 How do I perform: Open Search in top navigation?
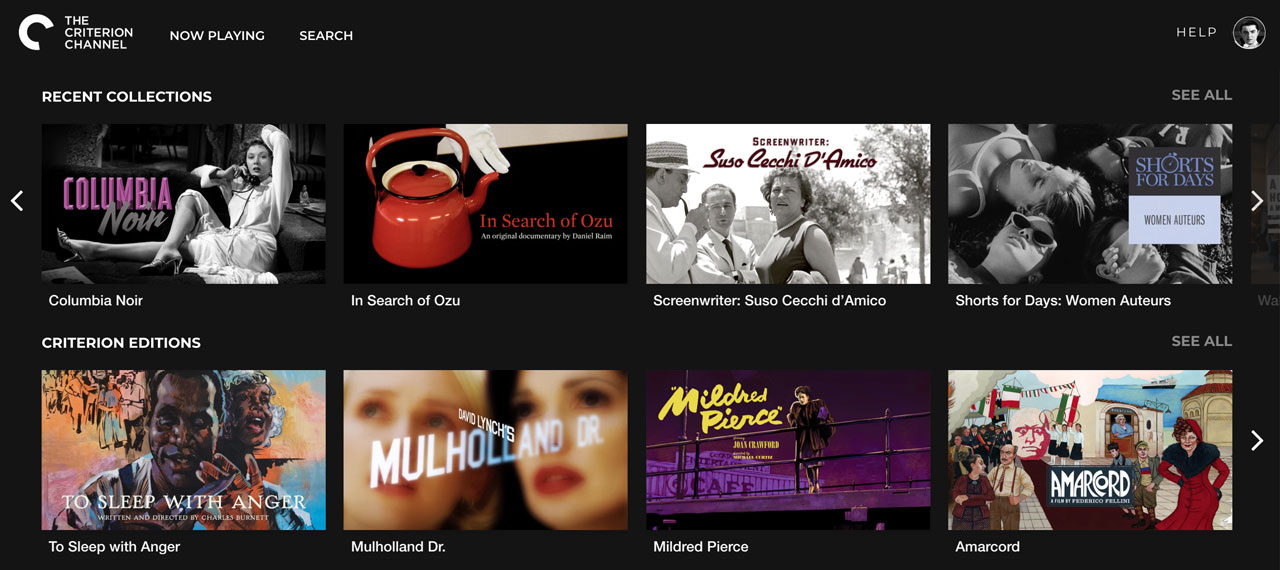[326, 35]
